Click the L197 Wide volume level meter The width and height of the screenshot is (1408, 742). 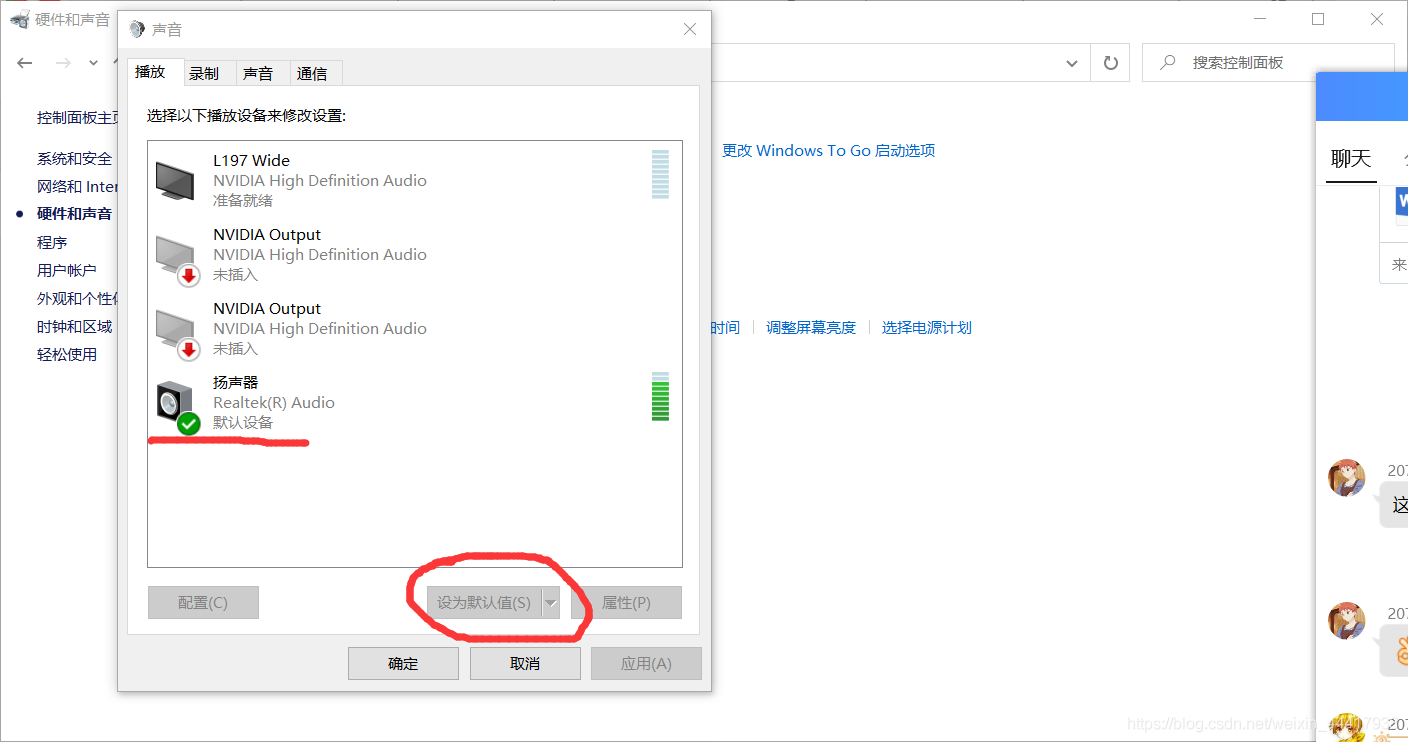[x=660, y=175]
